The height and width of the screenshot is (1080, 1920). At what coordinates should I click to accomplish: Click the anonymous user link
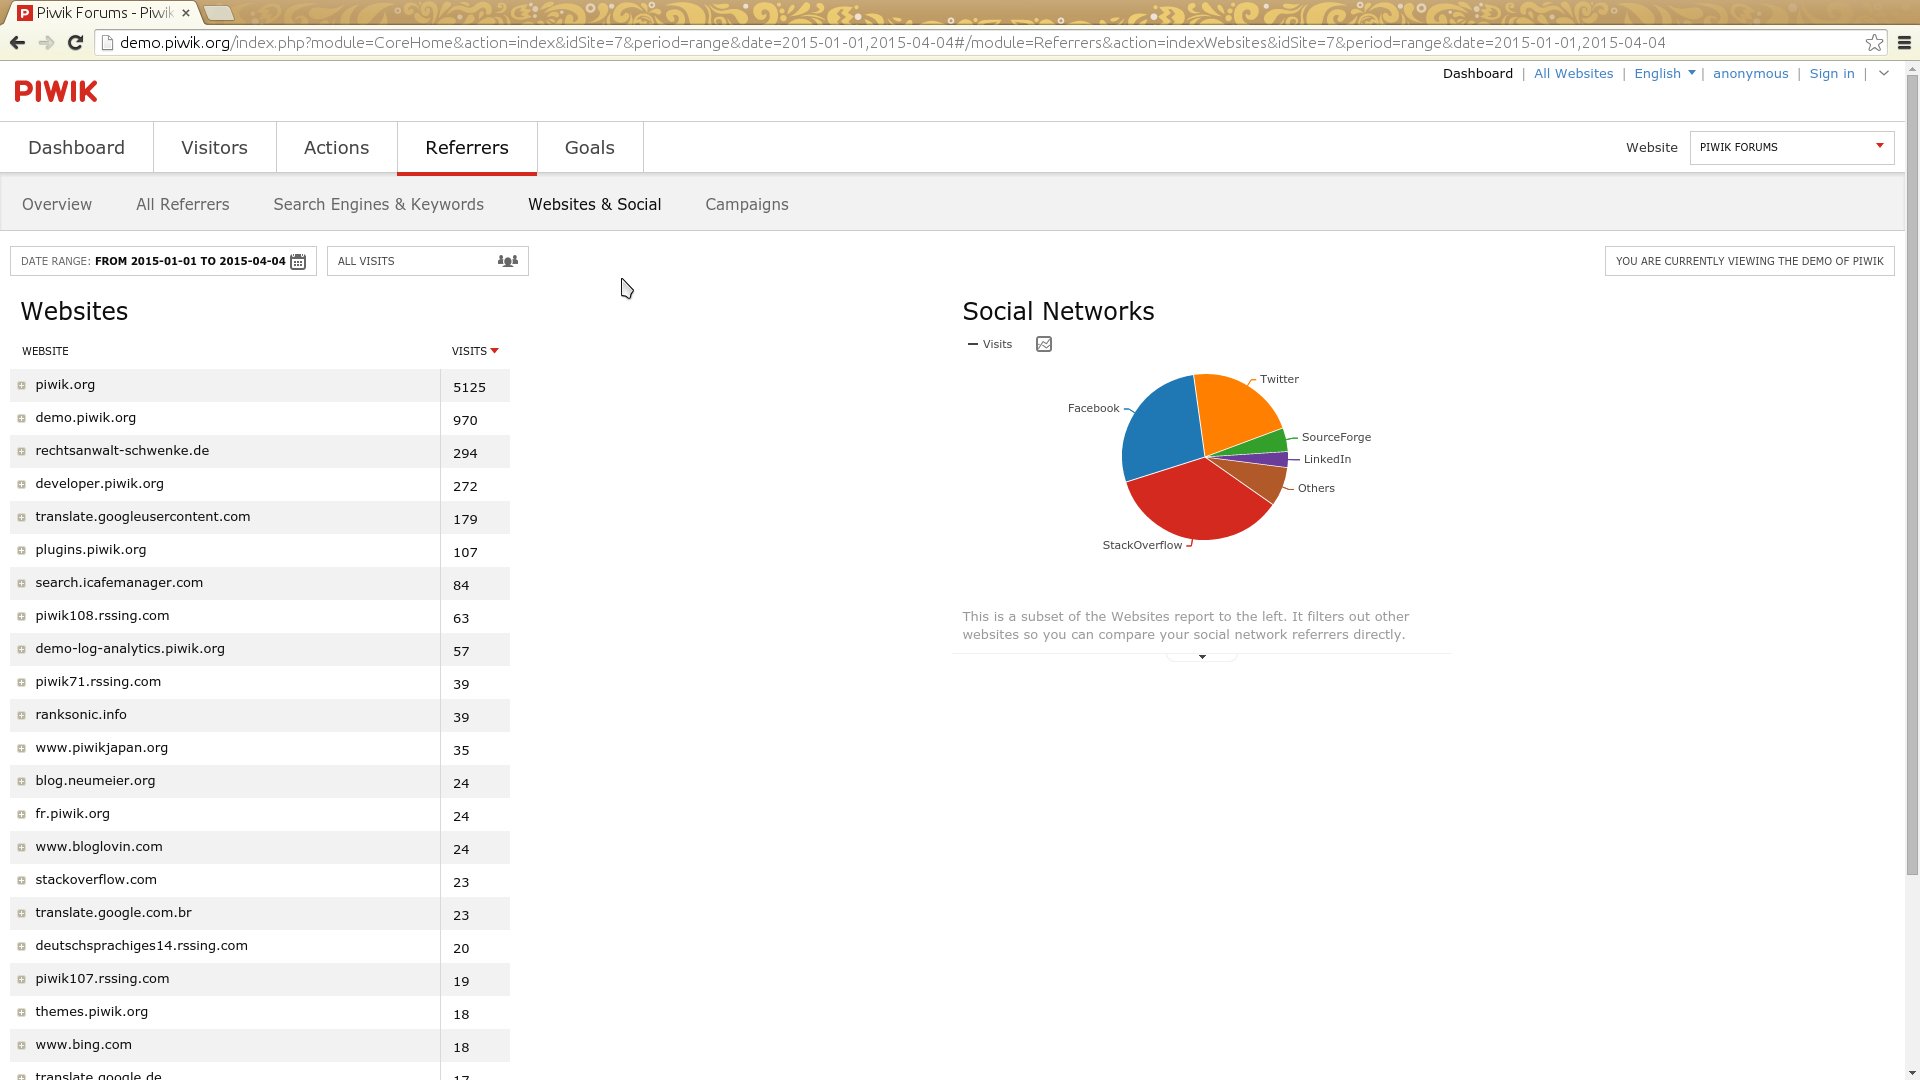(1751, 73)
